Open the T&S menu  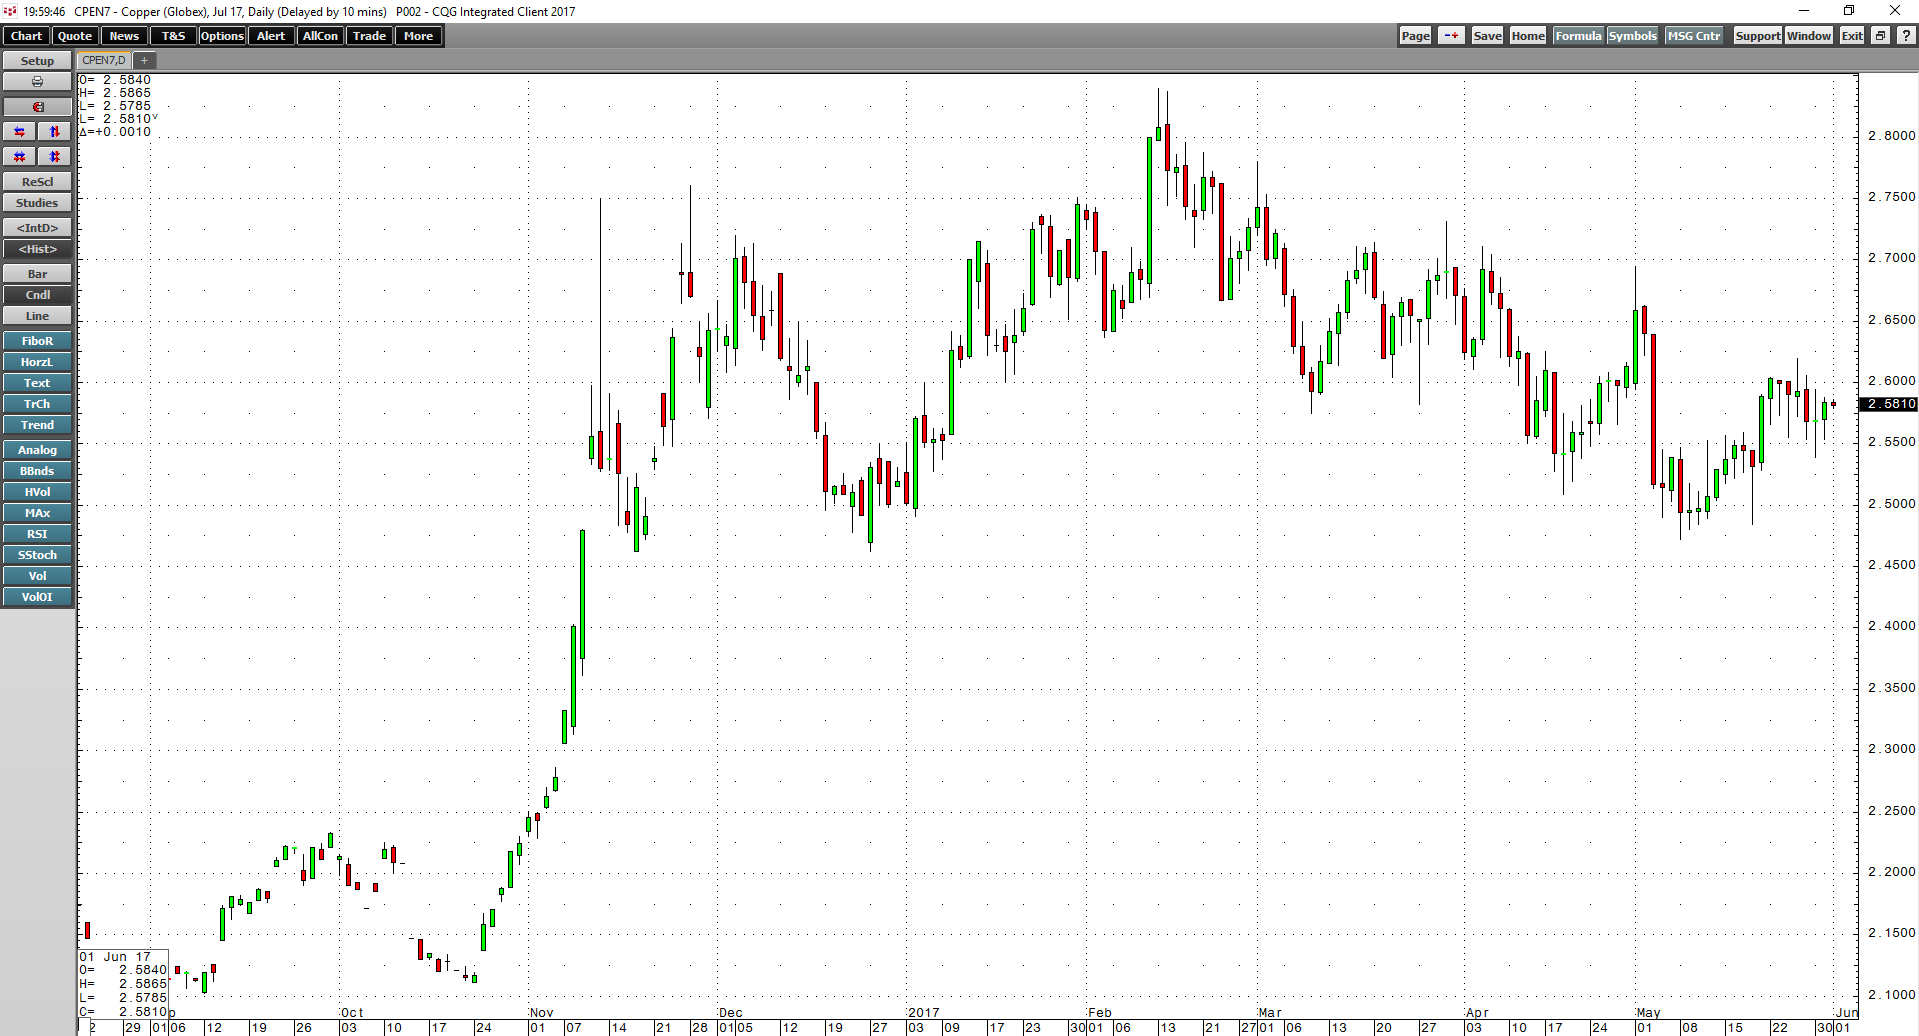coord(174,36)
